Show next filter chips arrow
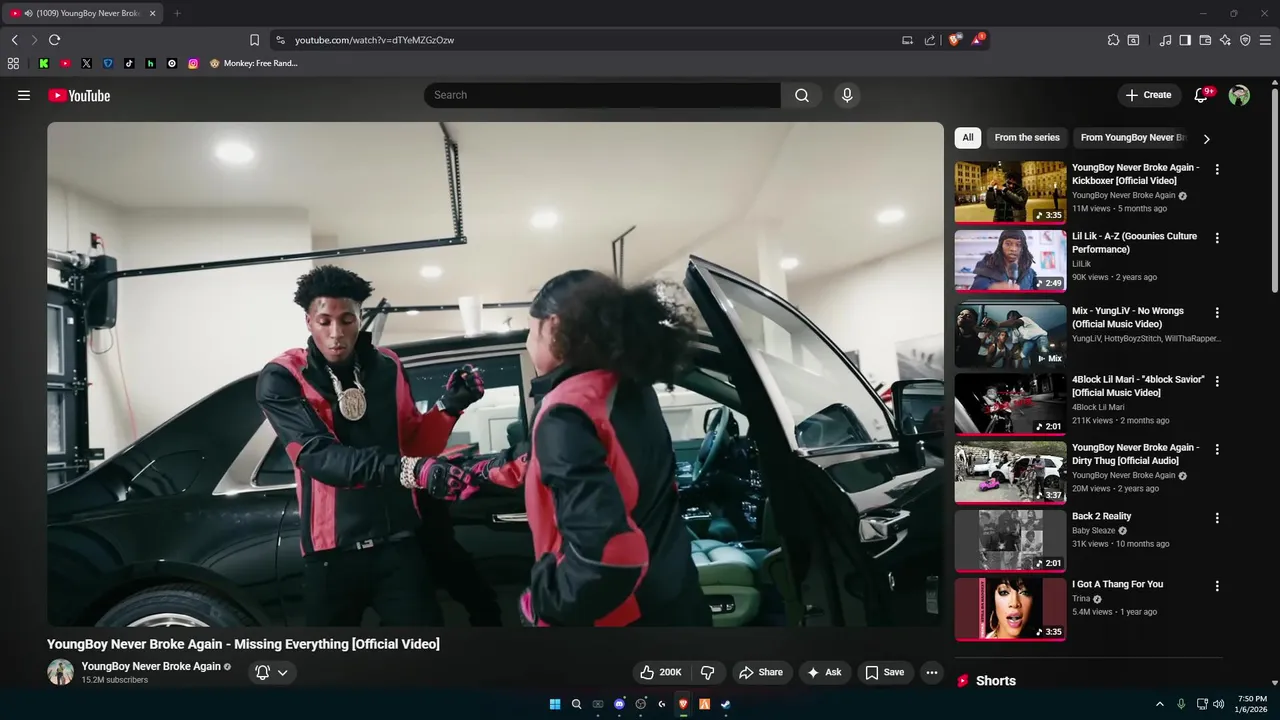The image size is (1280, 720). pyautogui.click(x=1206, y=139)
